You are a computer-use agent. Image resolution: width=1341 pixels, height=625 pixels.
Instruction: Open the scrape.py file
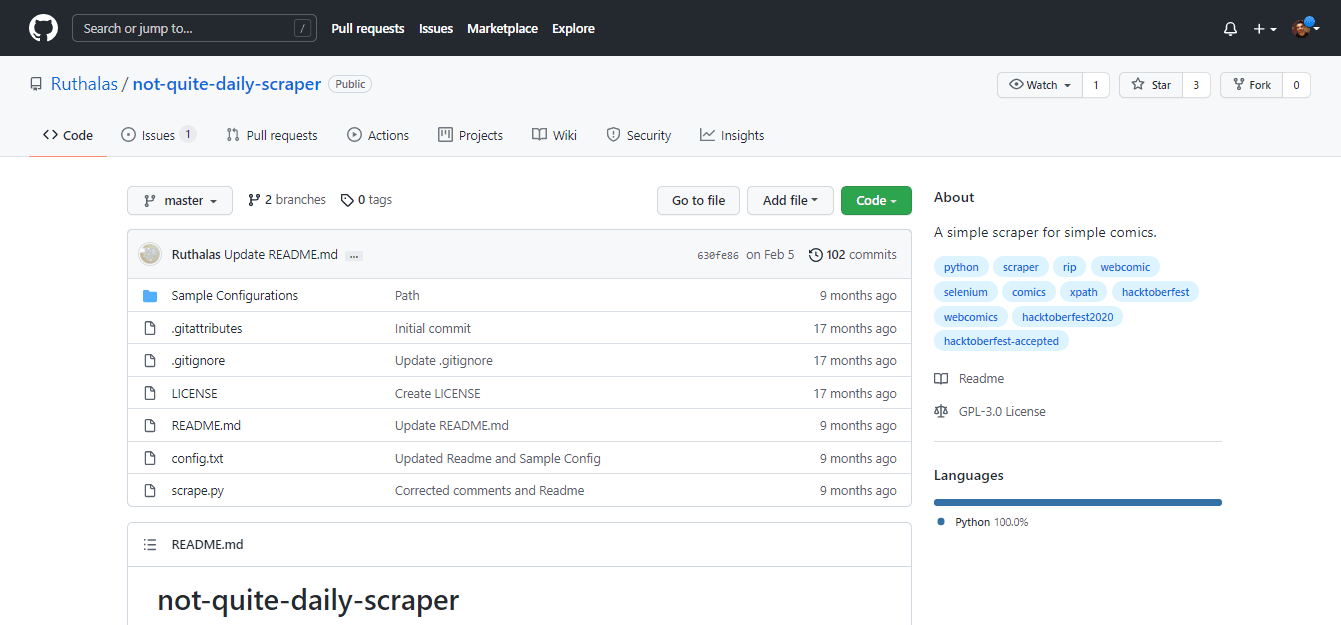click(x=197, y=491)
